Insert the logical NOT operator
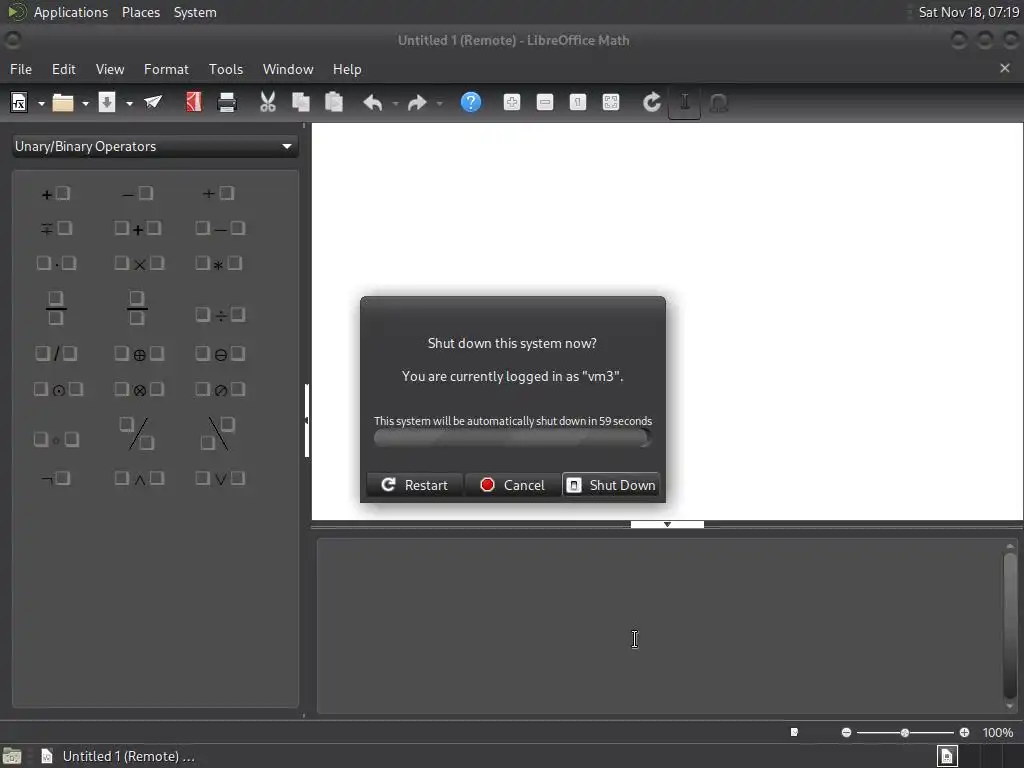 [56, 479]
